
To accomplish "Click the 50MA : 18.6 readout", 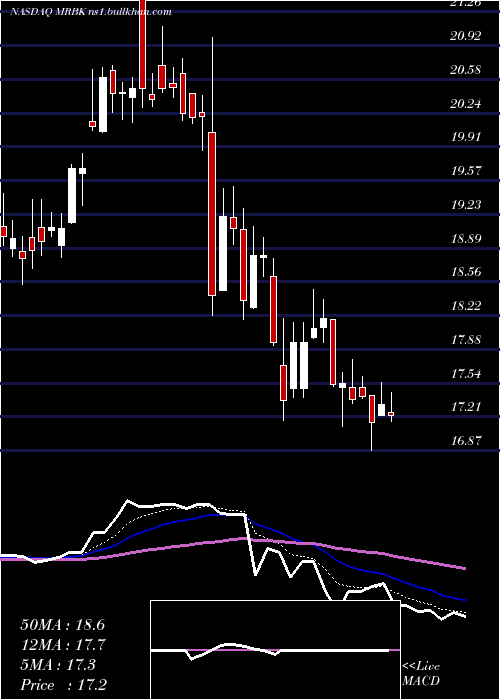I will click(x=63, y=625).
